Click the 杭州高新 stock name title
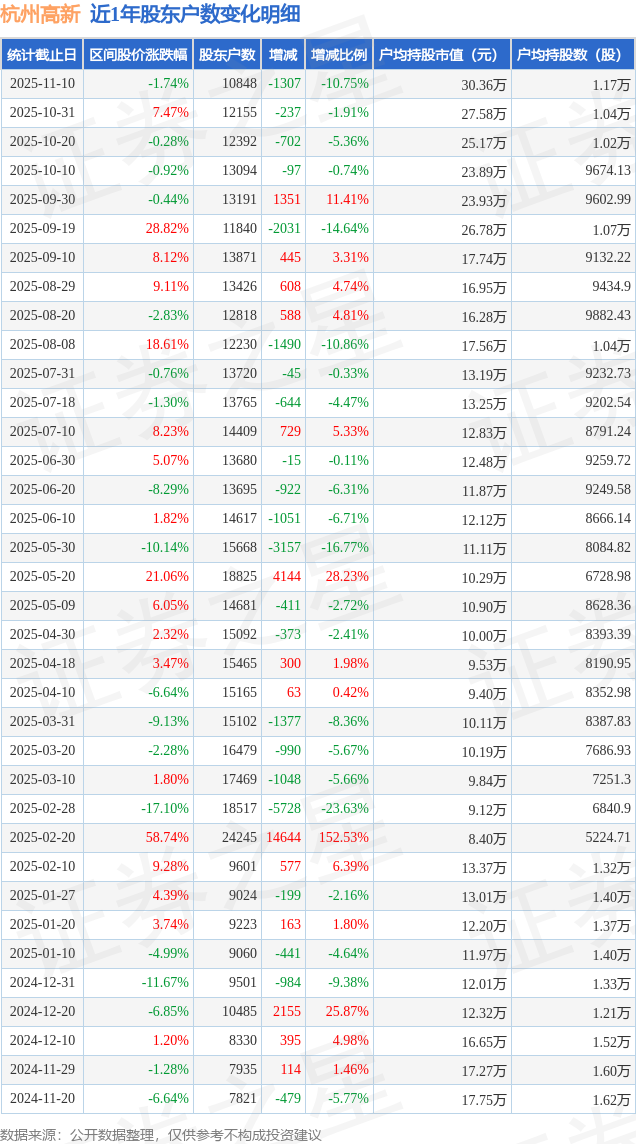This screenshot has height=1144, width=636. [x=40, y=14]
